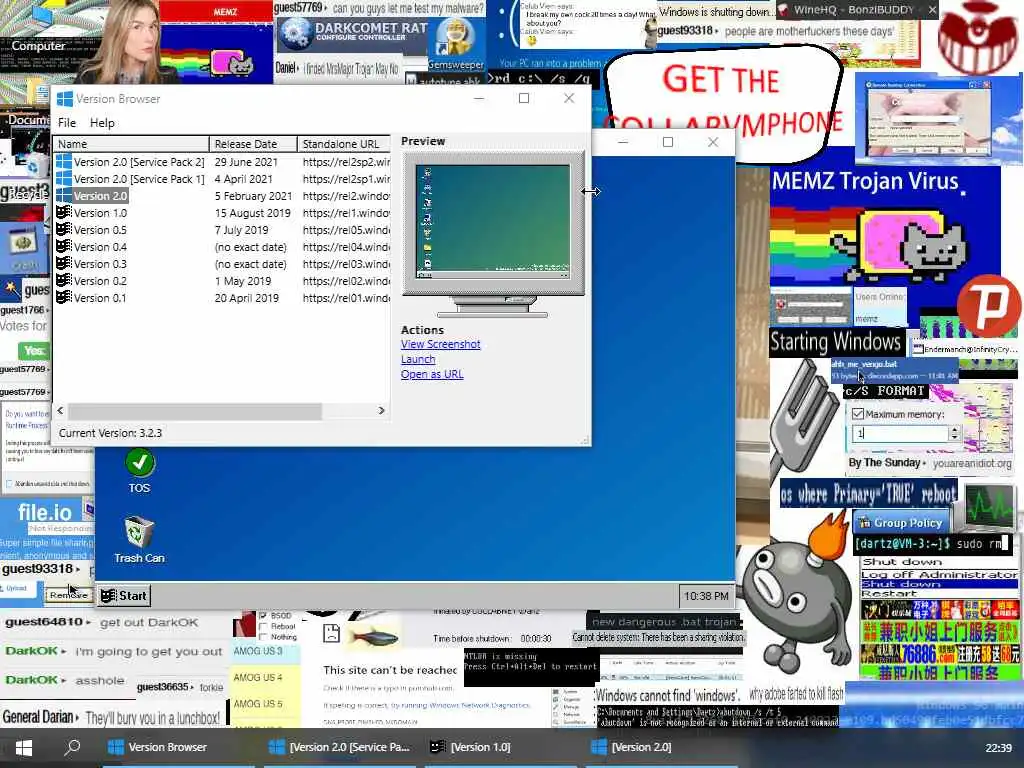This screenshot has width=1024, height=768.
Task: Select the Version 0.2 row icon
Action: 63,281
